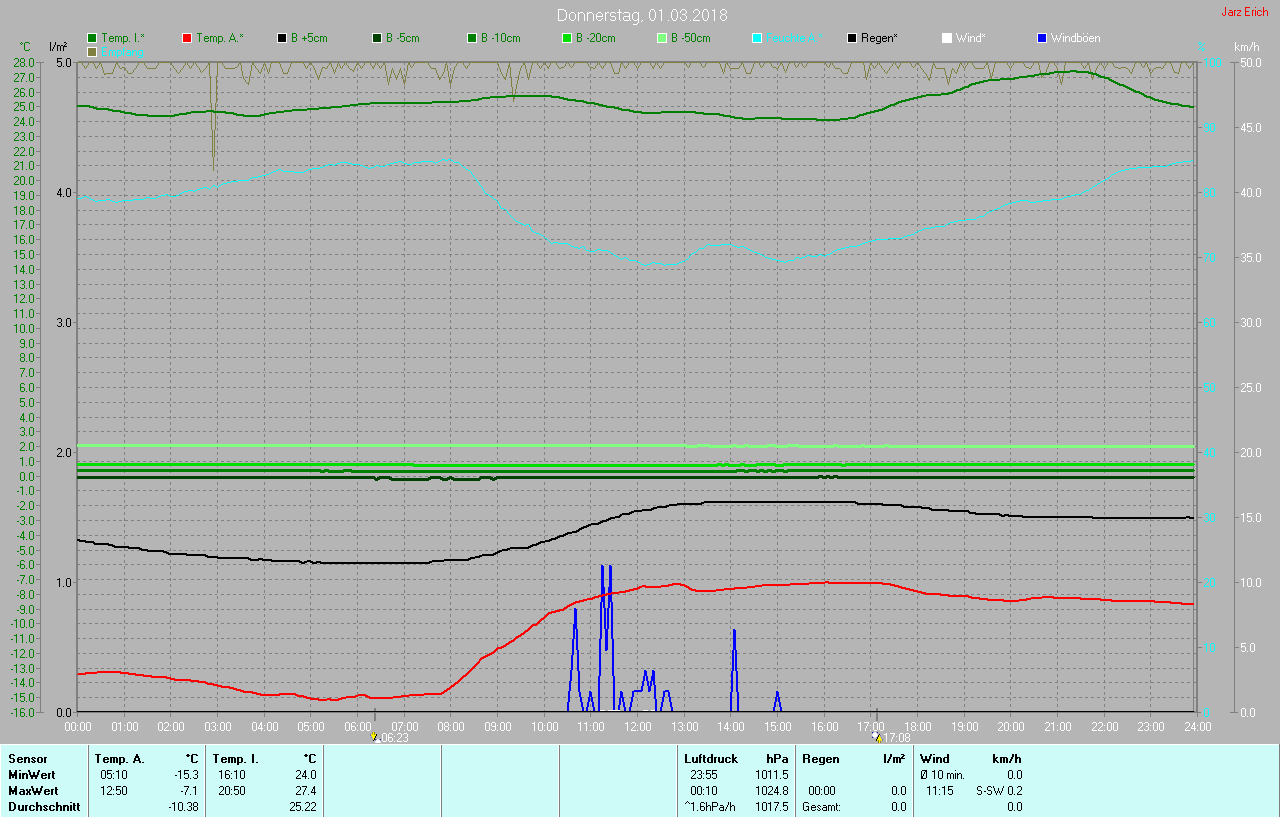Click the cyan legend square beside Regen

(757, 38)
